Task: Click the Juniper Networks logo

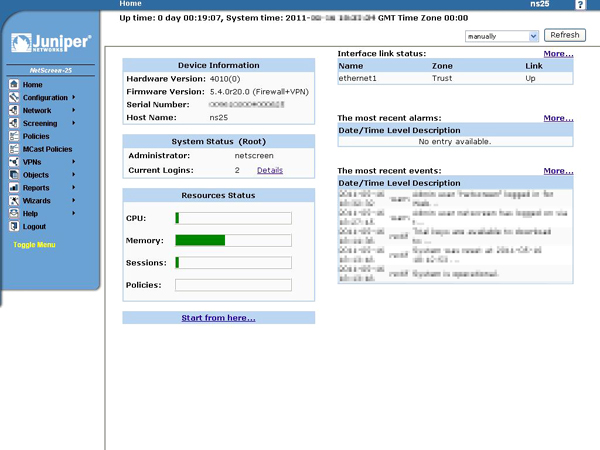Action: [x=51, y=42]
